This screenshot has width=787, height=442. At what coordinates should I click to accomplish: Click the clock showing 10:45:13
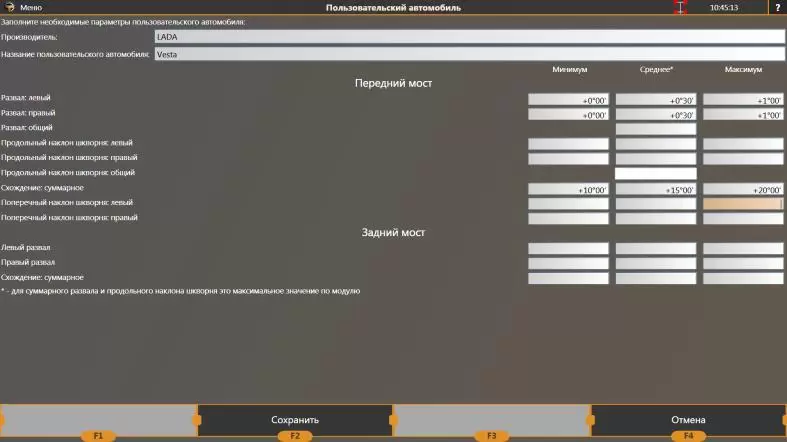tap(724, 8)
